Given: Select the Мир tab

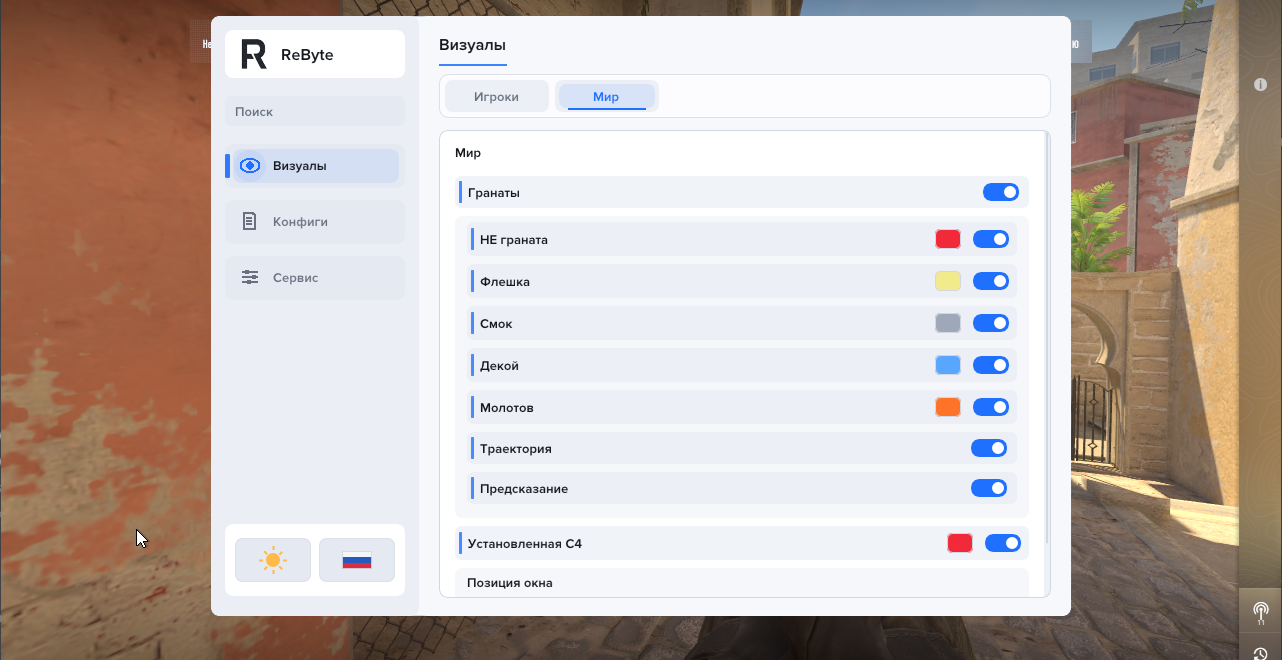Looking at the screenshot, I should [606, 97].
